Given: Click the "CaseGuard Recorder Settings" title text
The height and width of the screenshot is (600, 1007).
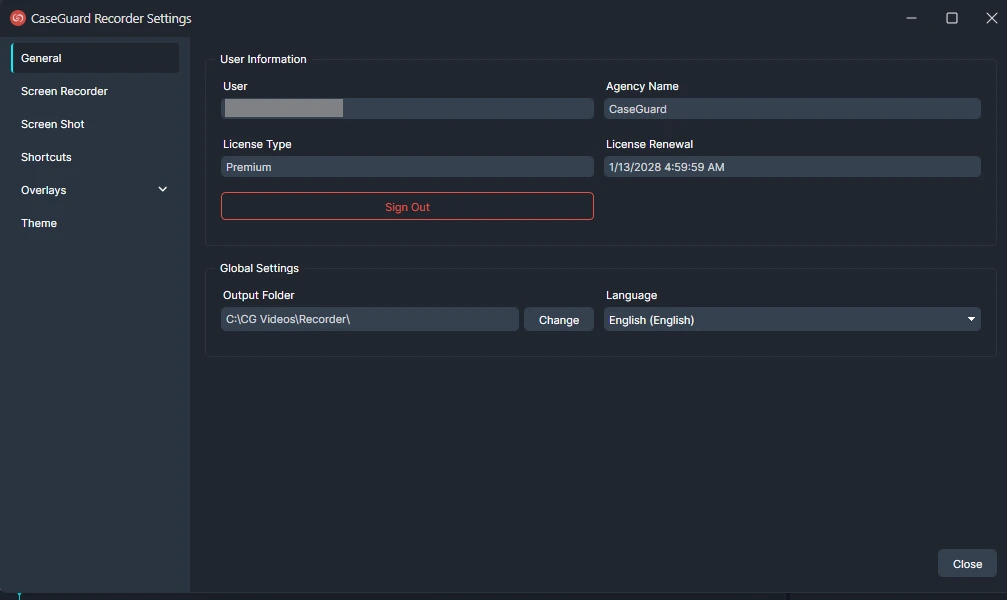Looking at the screenshot, I should click(x=111, y=18).
